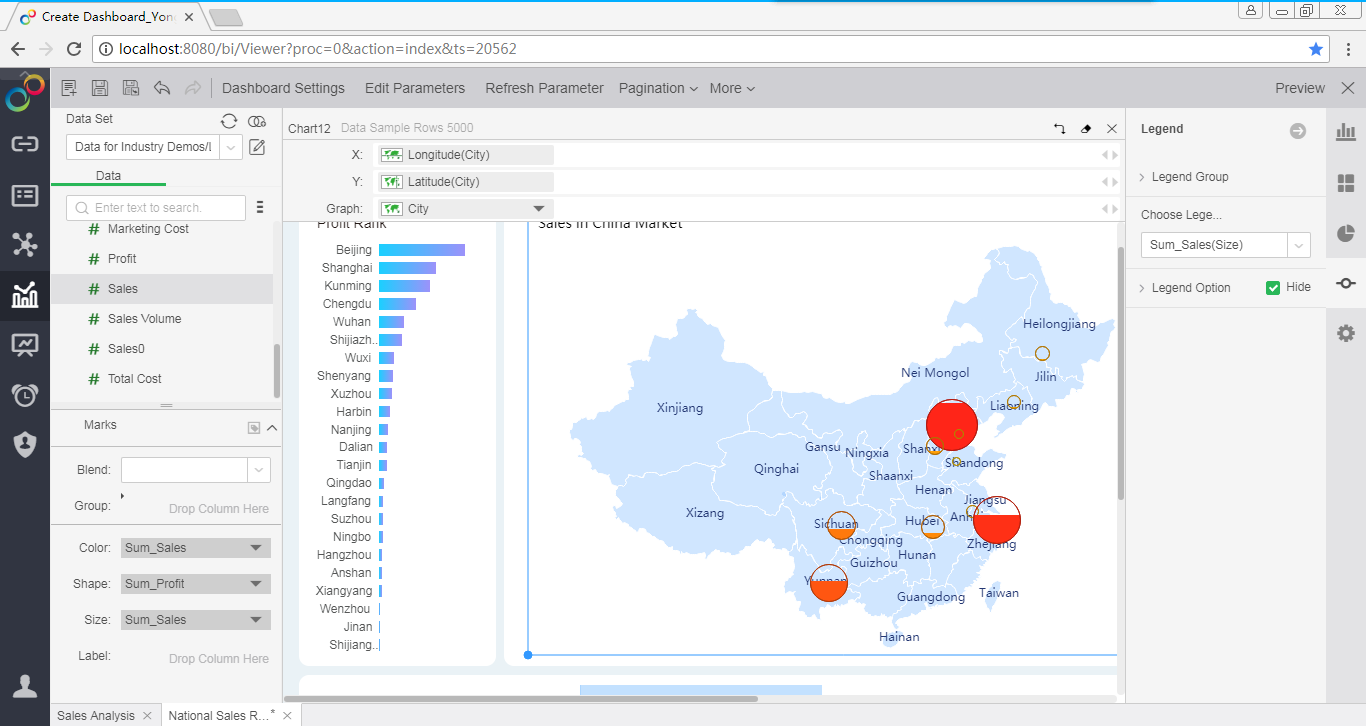The width and height of the screenshot is (1366, 726).
Task: Open the grid layout tab on right
Action: [x=1346, y=183]
